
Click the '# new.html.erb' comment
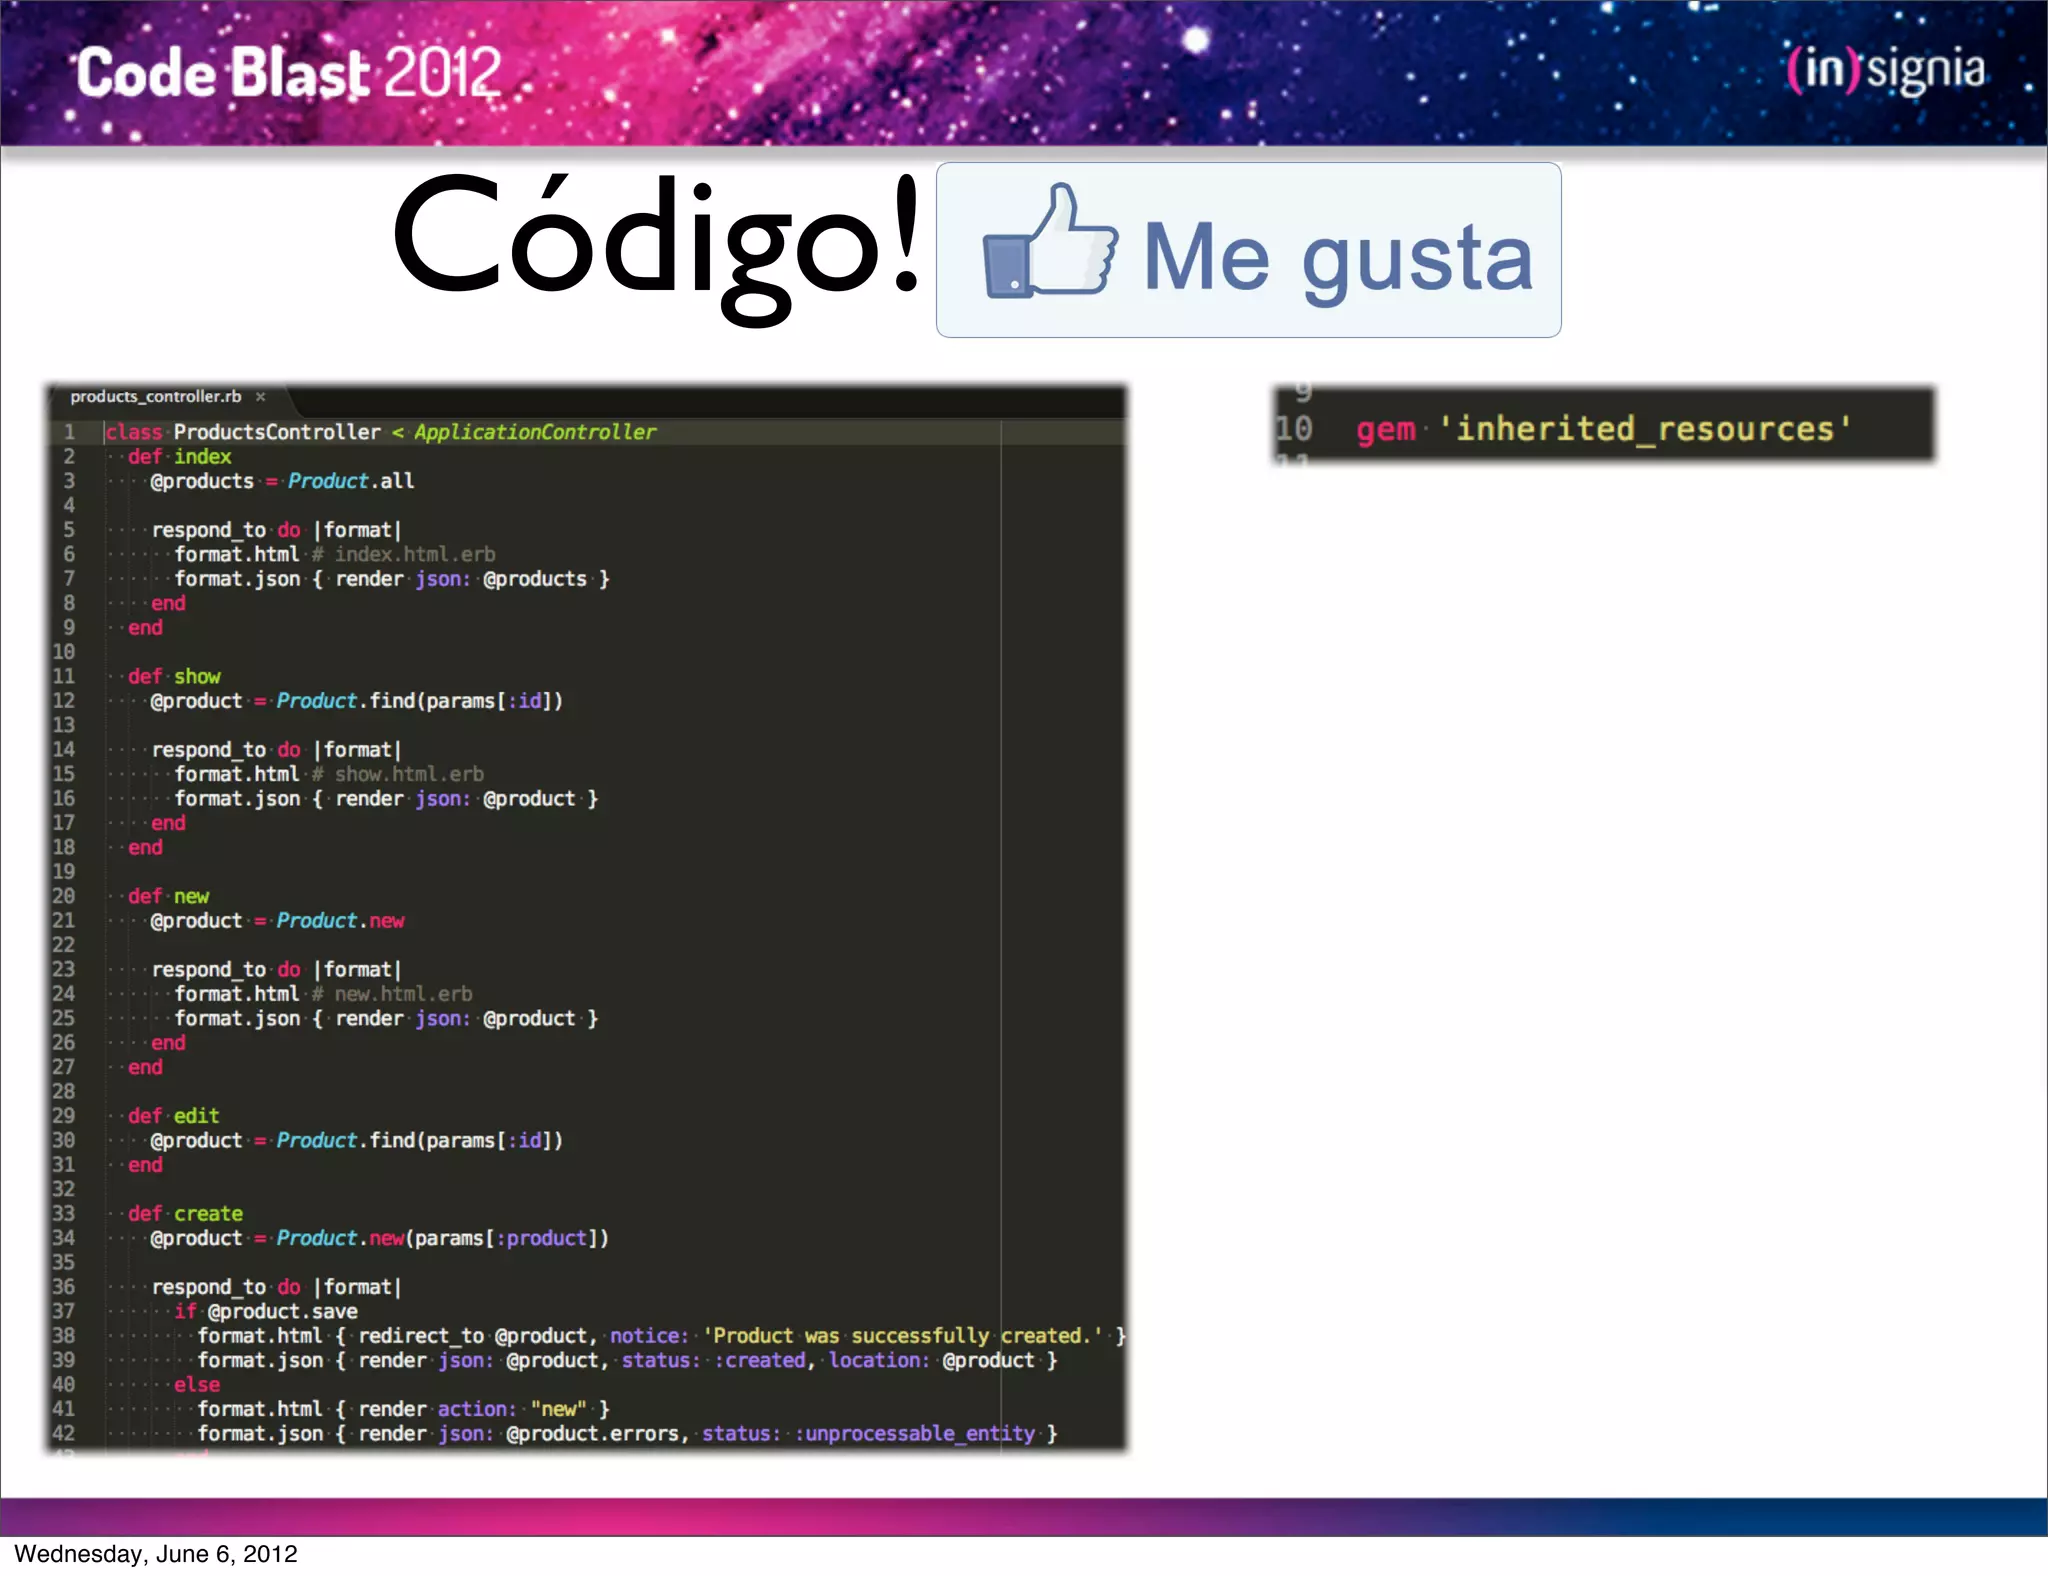coord(392,995)
